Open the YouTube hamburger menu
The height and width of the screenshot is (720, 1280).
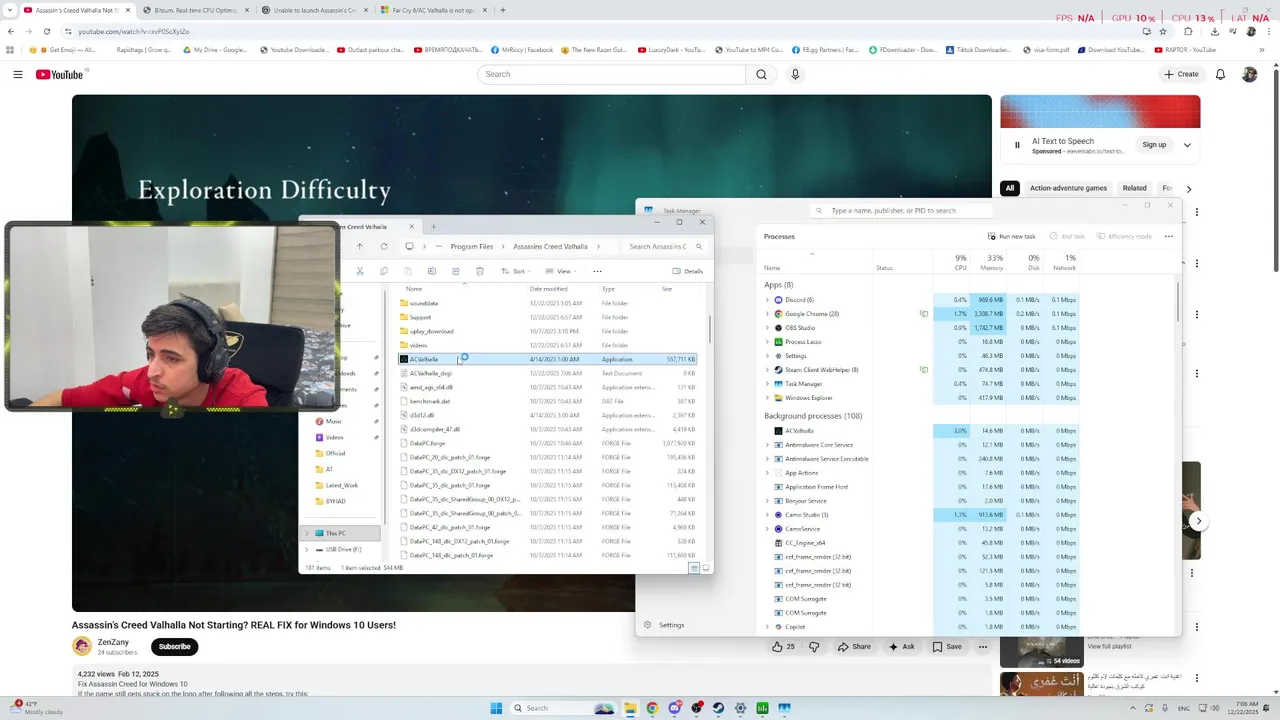18,74
